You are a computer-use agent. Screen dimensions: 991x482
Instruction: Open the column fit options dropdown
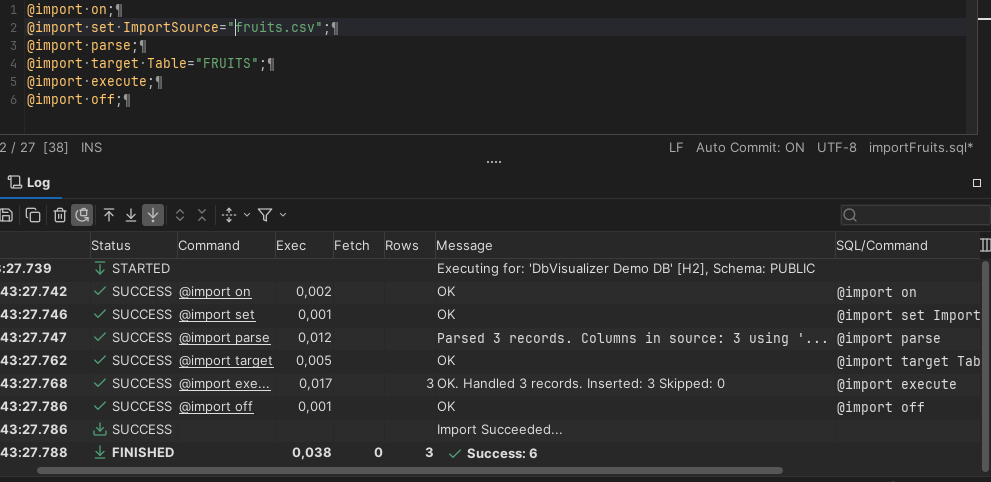pyautogui.click(x=235, y=215)
